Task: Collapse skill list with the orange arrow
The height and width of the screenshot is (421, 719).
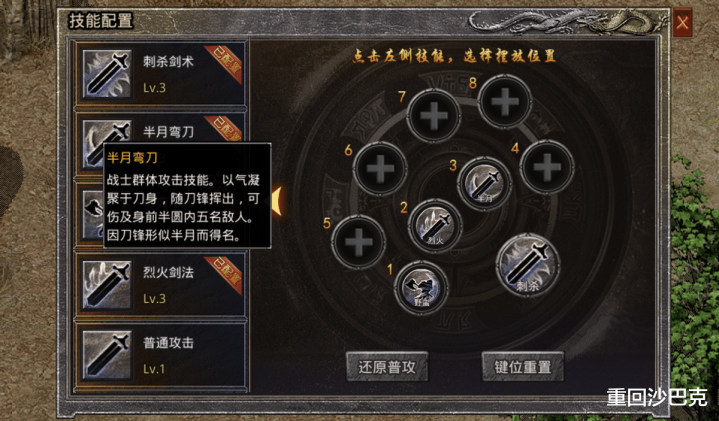Action: pos(277,201)
